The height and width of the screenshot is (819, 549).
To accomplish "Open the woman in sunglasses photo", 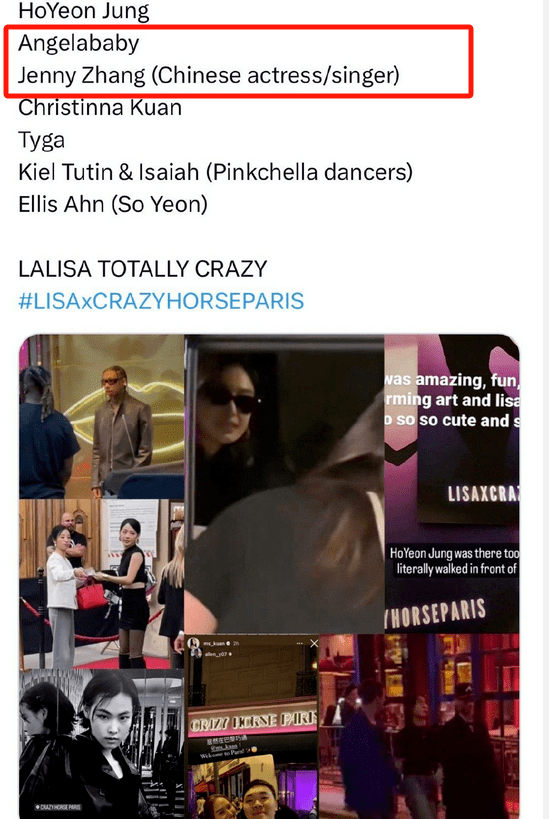I will tap(285, 484).
